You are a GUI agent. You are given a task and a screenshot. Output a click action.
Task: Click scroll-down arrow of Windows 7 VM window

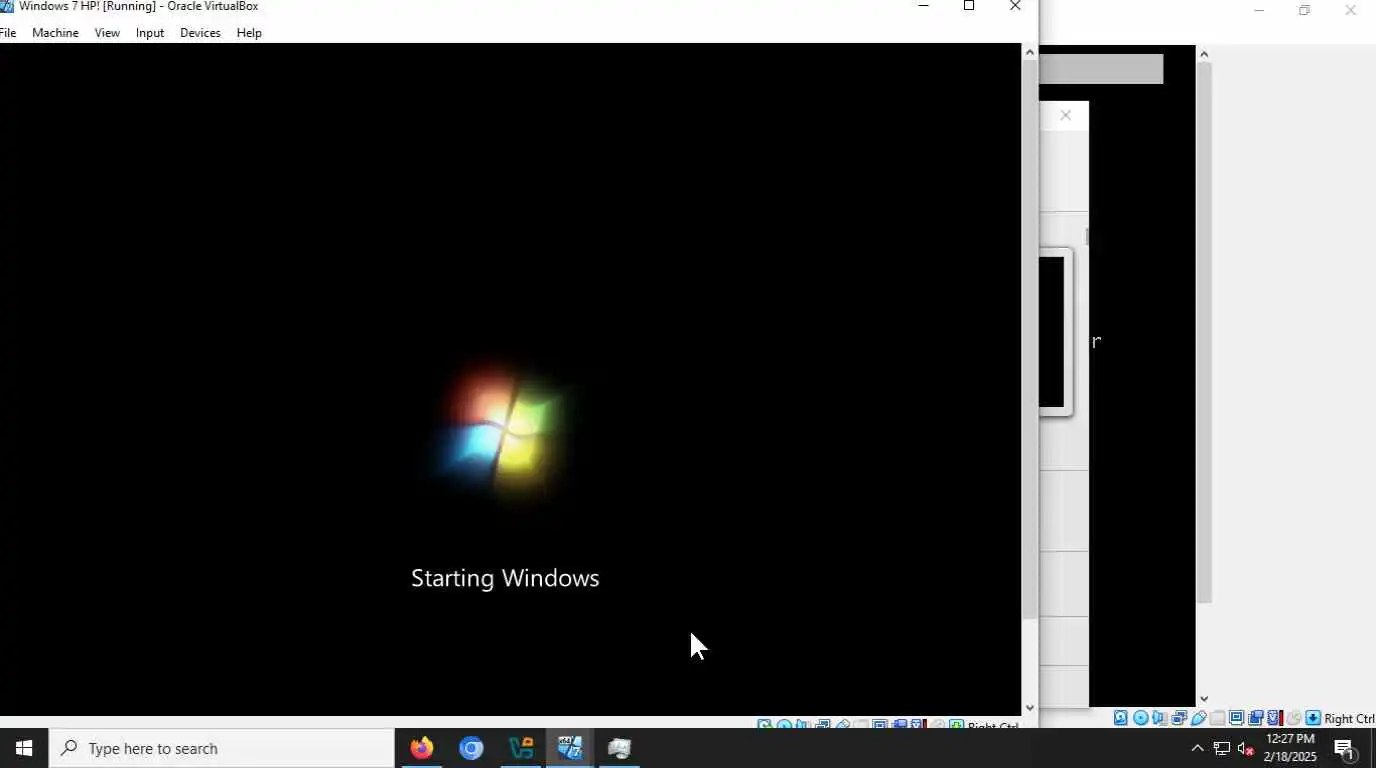pos(1029,708)
